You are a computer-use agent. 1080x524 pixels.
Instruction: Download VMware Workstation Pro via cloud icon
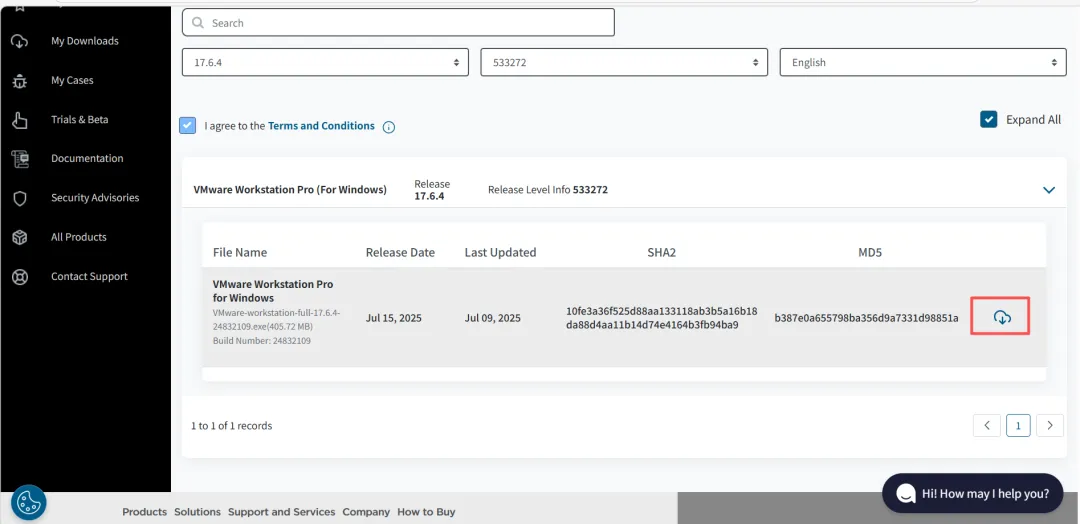coord(1002,317)
